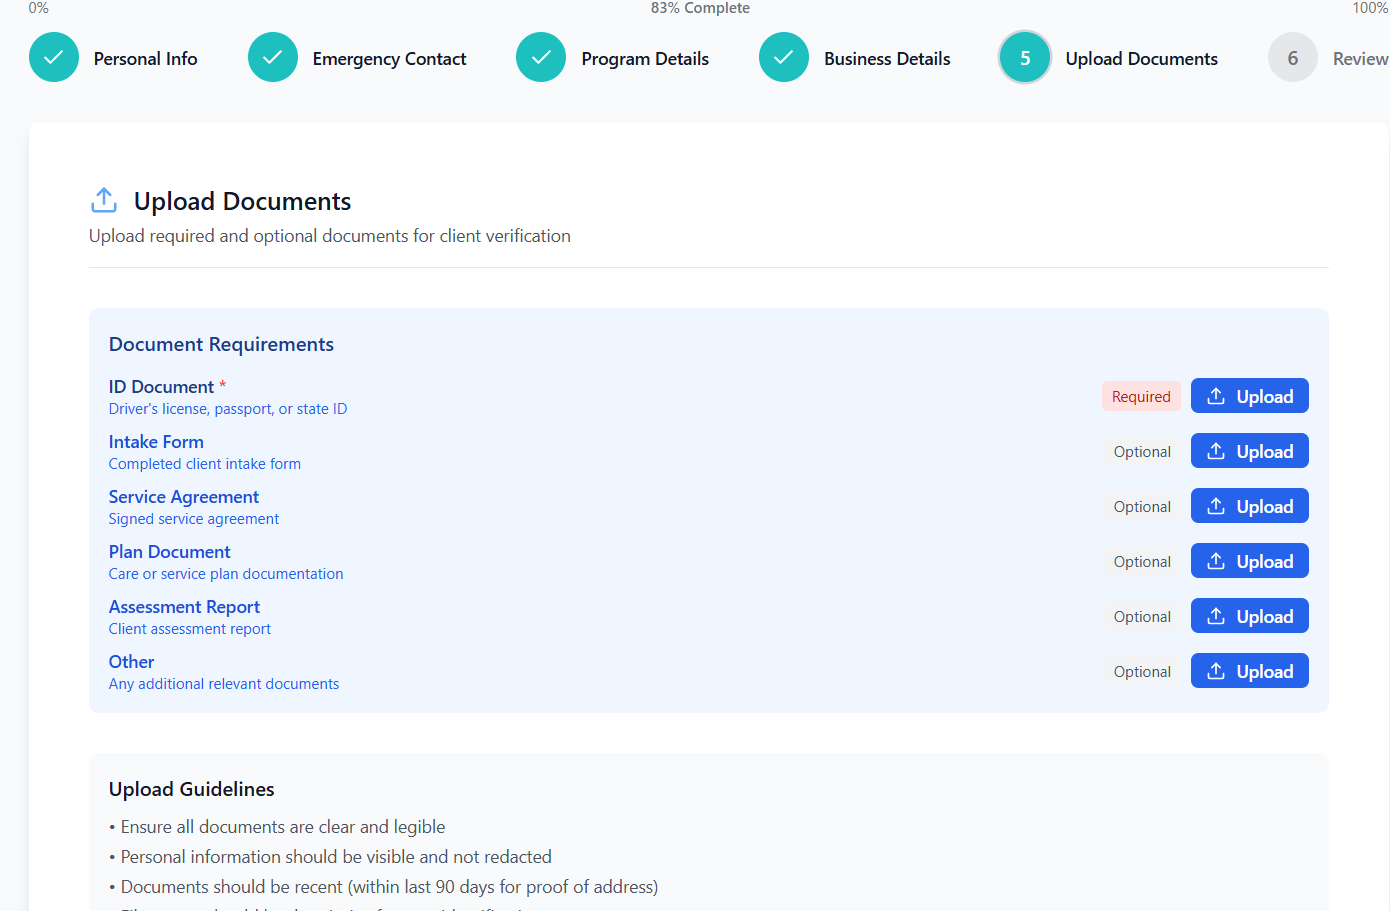The image size is (1390, 911).
Task: Click the Business Details checkmark icon
Action: (784, 58)
